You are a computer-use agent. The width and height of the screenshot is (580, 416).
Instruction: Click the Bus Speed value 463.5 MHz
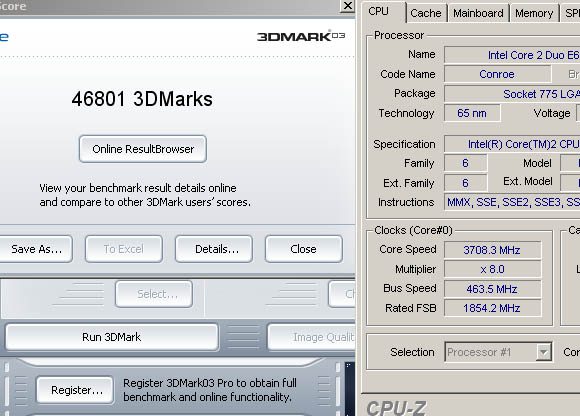pos(492,289)
